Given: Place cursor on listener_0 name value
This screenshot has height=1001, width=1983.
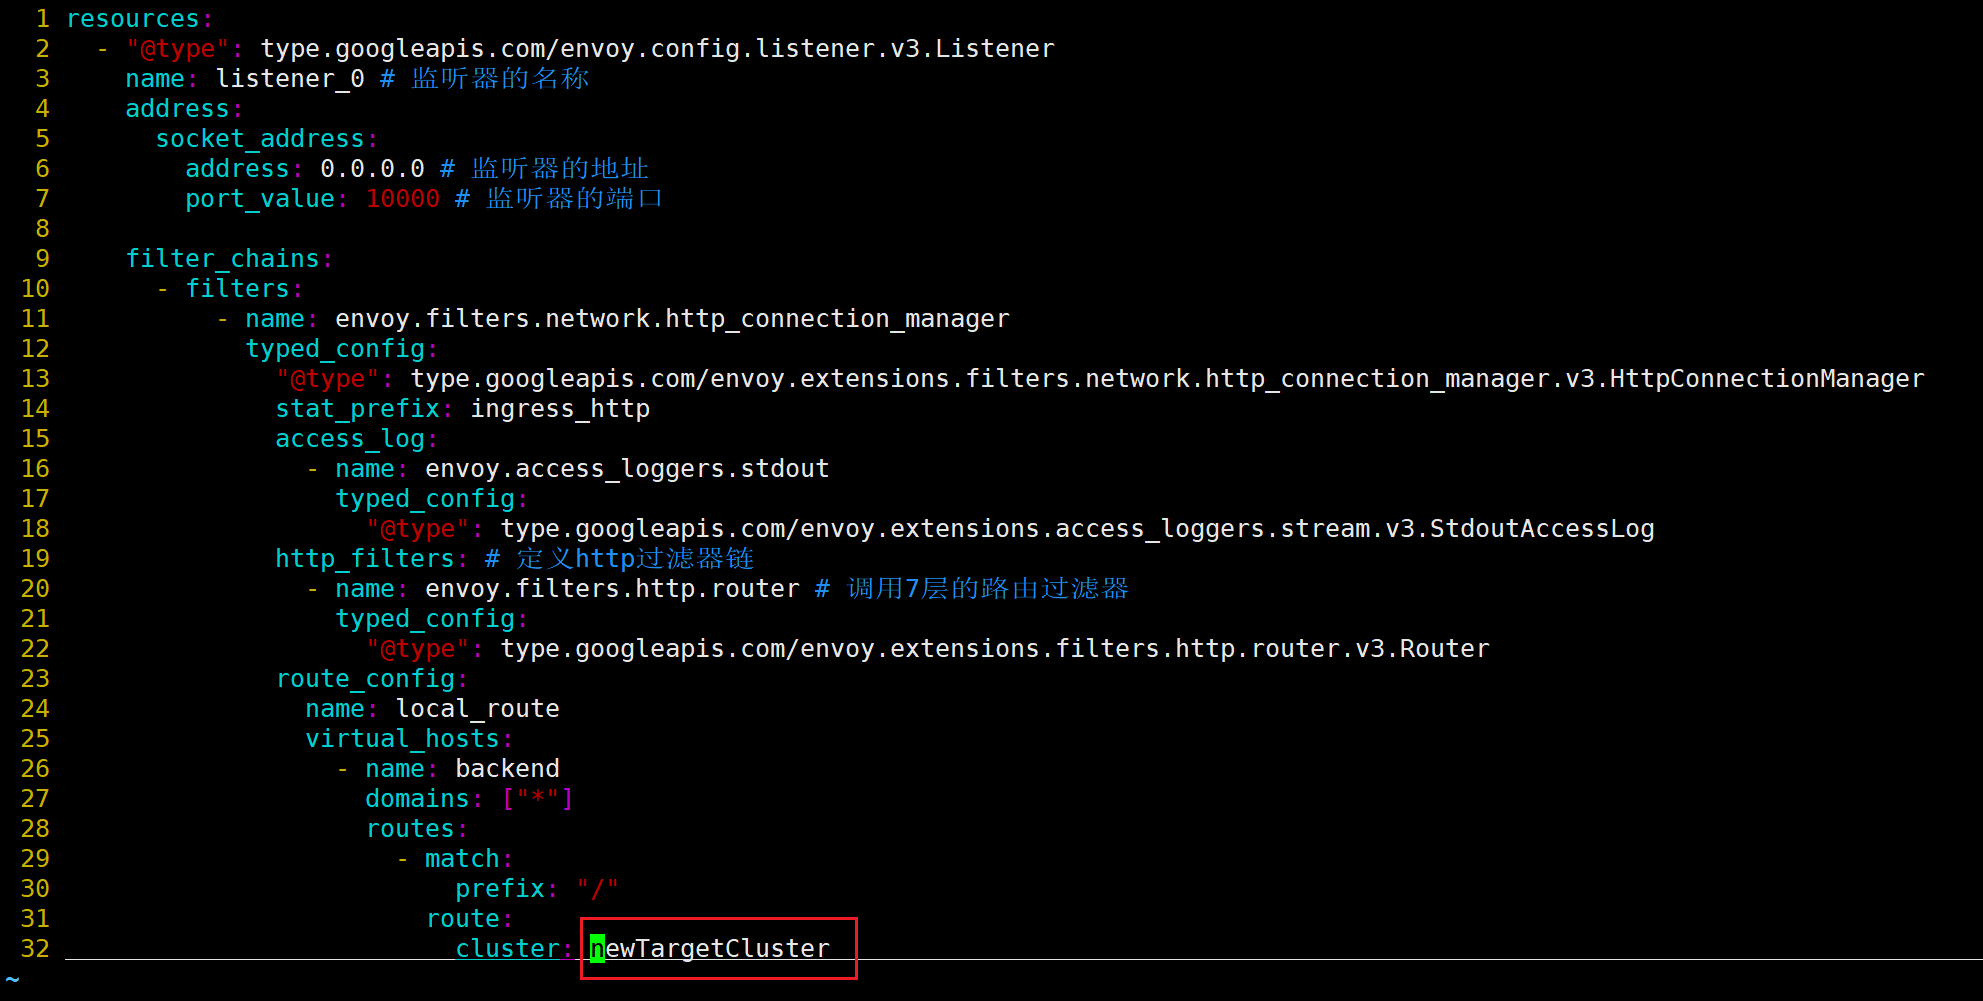Looking at the screenshot, I should [x=290, y=78].
